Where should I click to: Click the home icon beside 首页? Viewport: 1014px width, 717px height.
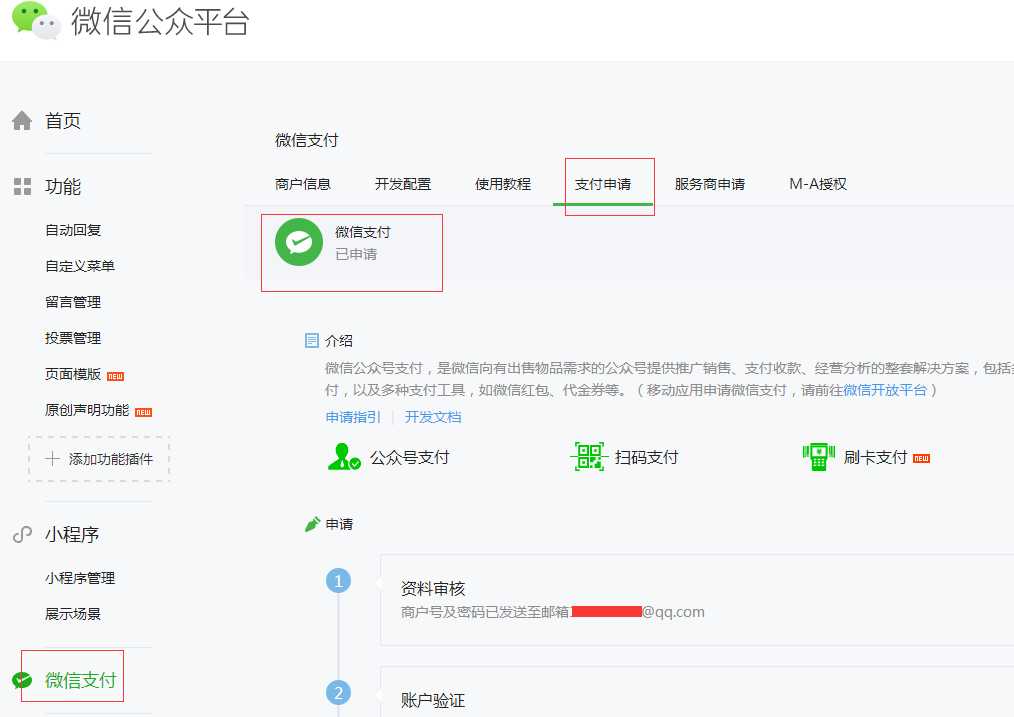[x=22, y=119]
